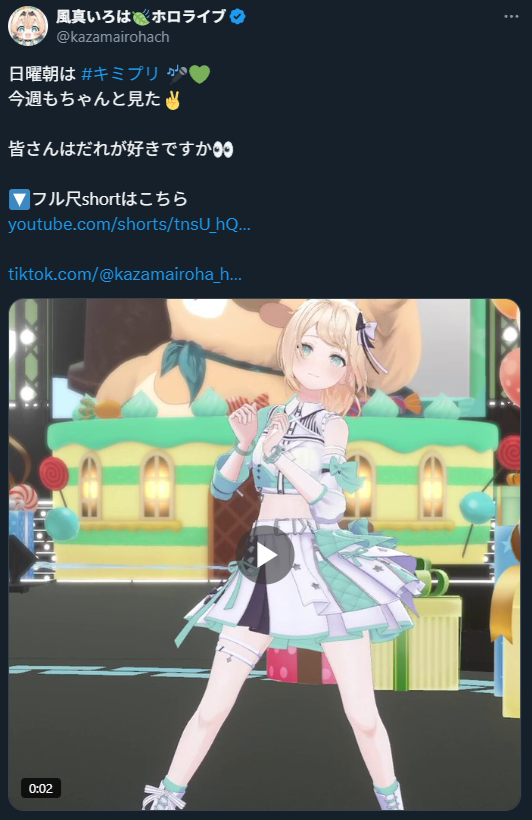Click the 0:02 video duration badge
This screenshot has width=532, height=820.
41,788
